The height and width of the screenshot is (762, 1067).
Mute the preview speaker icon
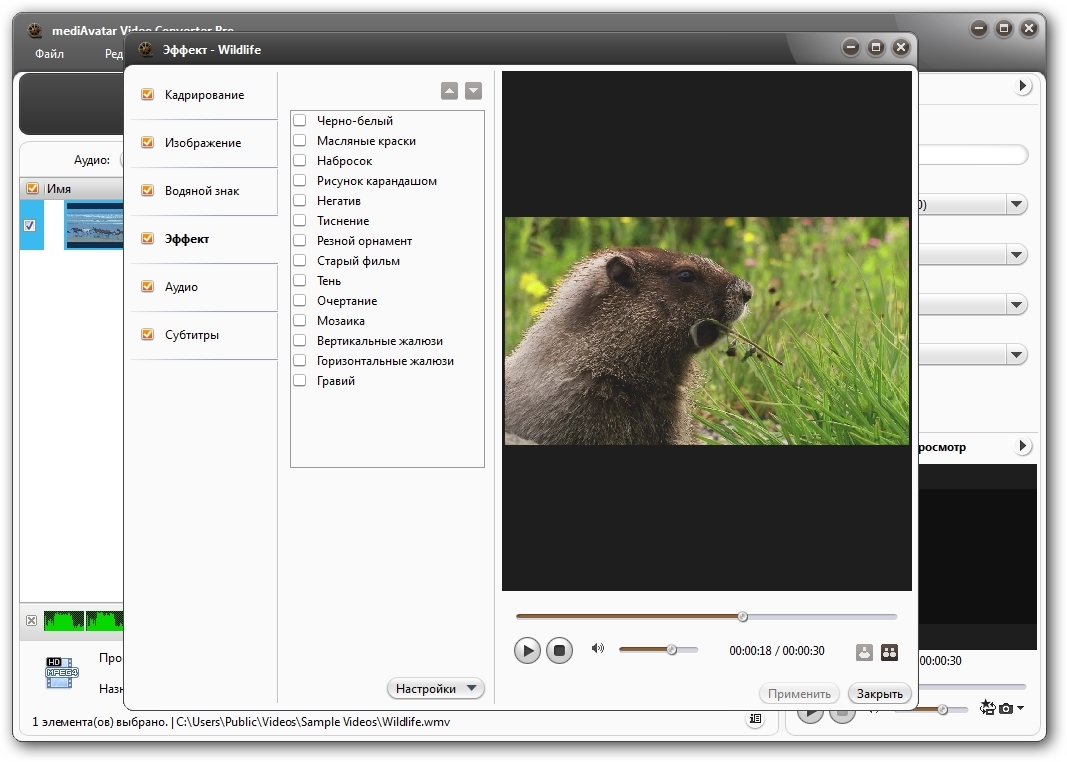[598, 648]
